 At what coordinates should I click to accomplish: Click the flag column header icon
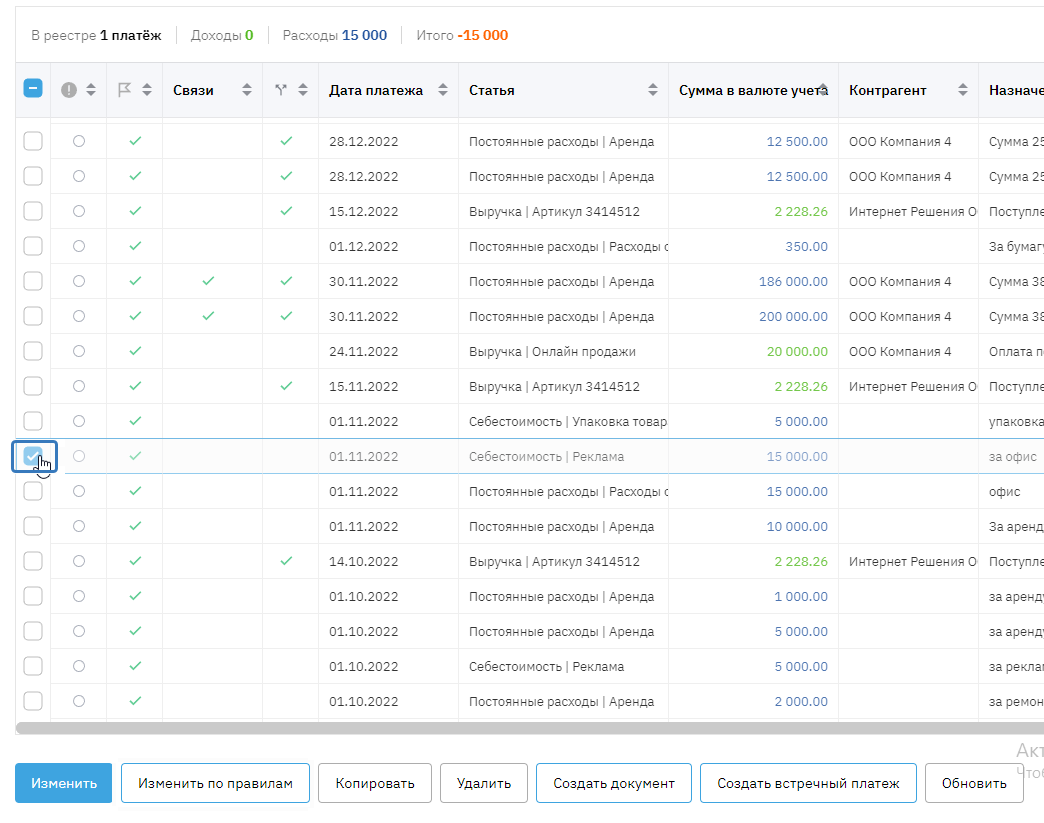pyautogui.click(x=125, y=90)
